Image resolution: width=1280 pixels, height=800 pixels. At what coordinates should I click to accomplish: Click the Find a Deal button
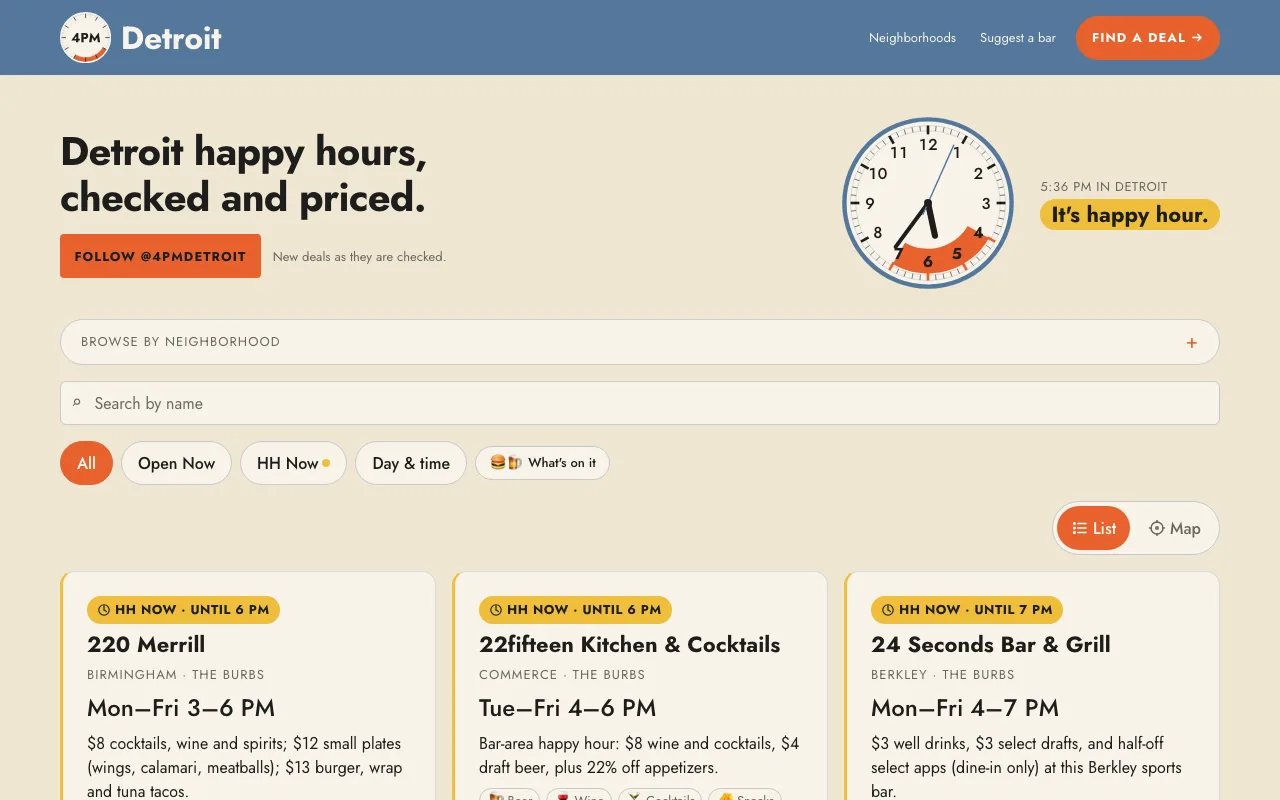click(1147, 38)
